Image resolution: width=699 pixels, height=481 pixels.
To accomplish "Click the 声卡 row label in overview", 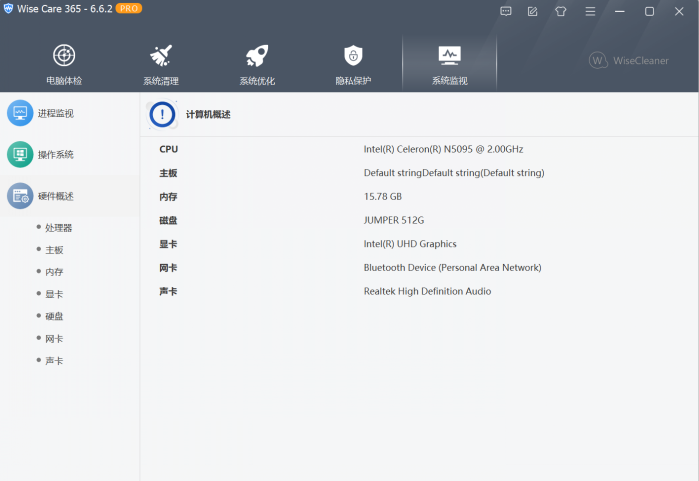I will coord(168,292).
